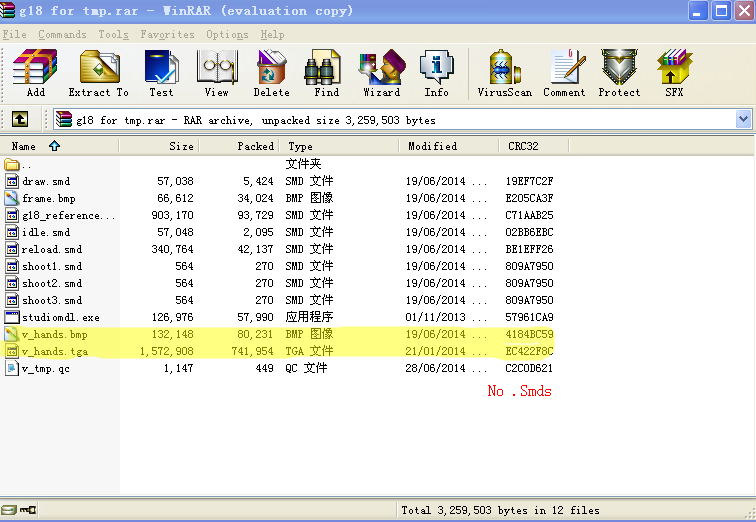Show archive Info
This screenshot has height=522, width=756.
(x=436, y=67)
